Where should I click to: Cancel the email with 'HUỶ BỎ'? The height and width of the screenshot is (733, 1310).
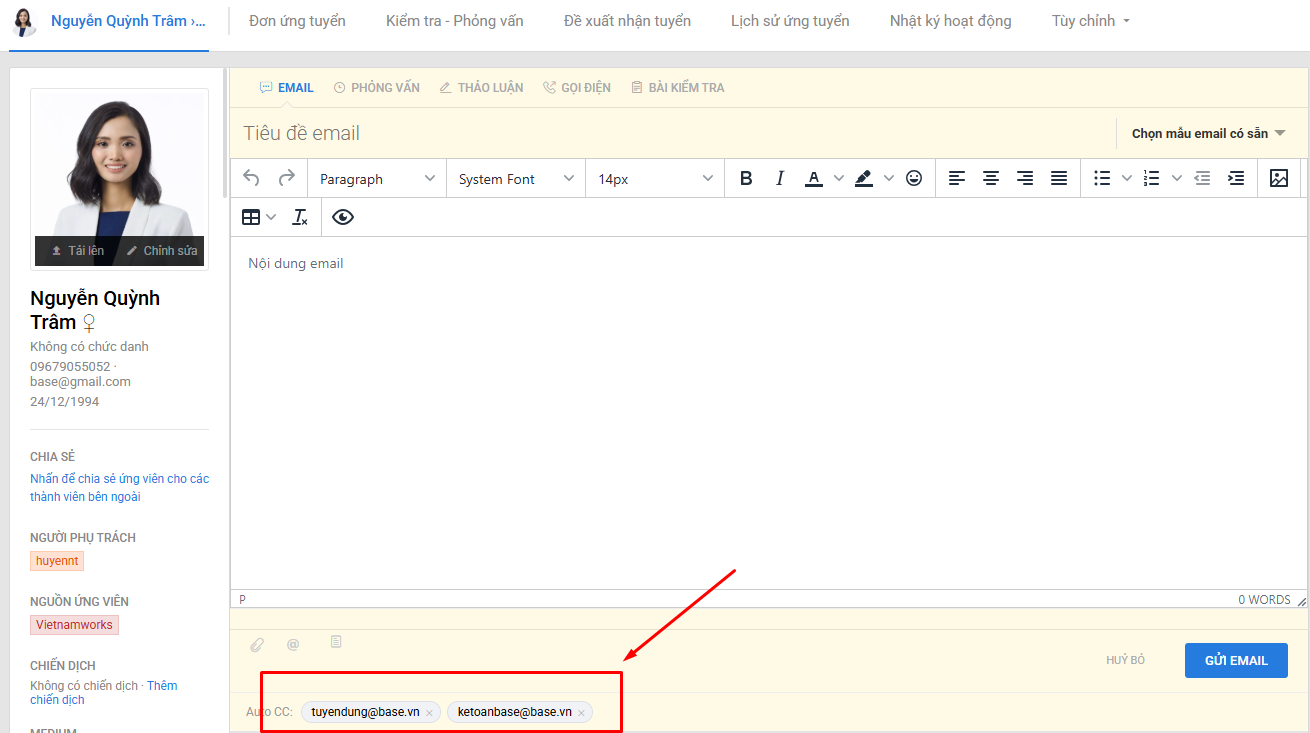[1125, 660]
